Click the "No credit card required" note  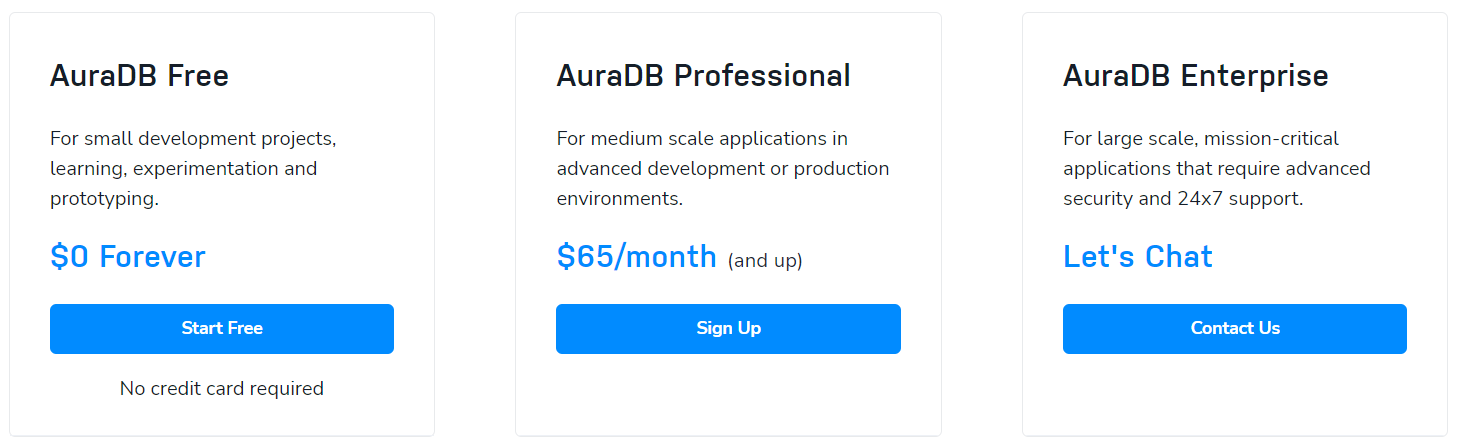(x=222, y=388)
